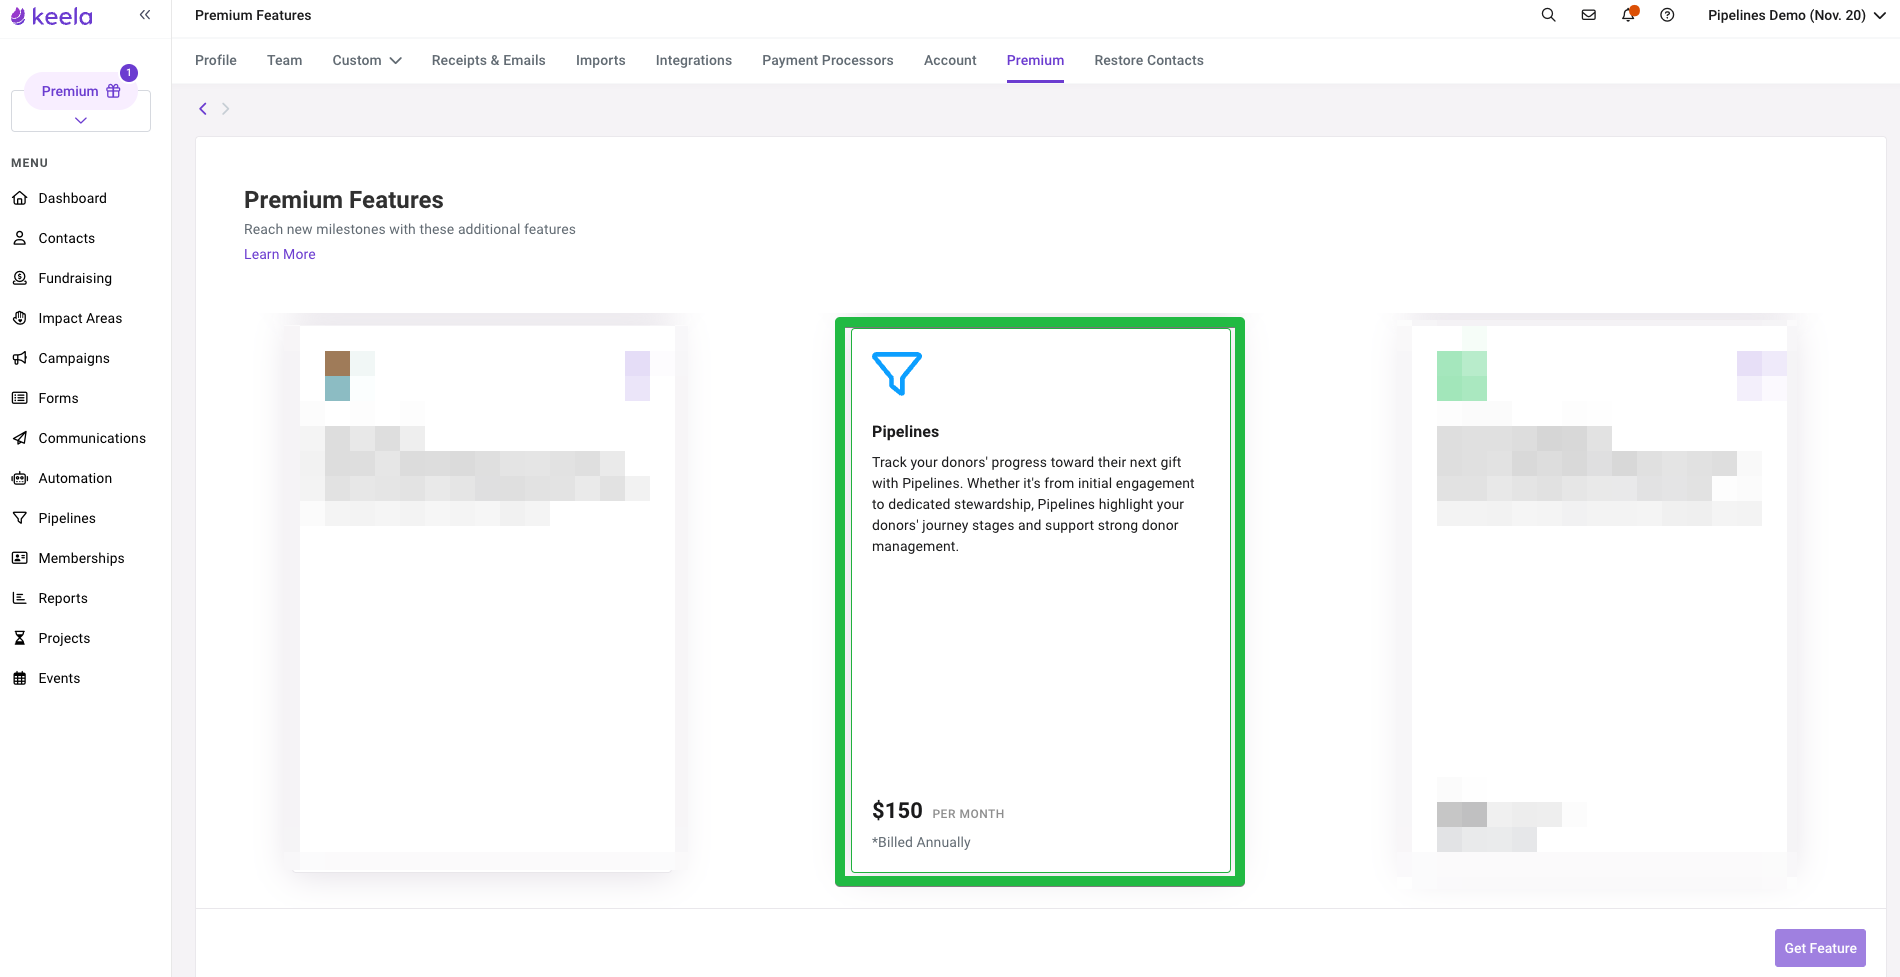This screenshot has height=977, width=1900.
Task: Click the Automation robot icon
Action: [x=19, y=478]
